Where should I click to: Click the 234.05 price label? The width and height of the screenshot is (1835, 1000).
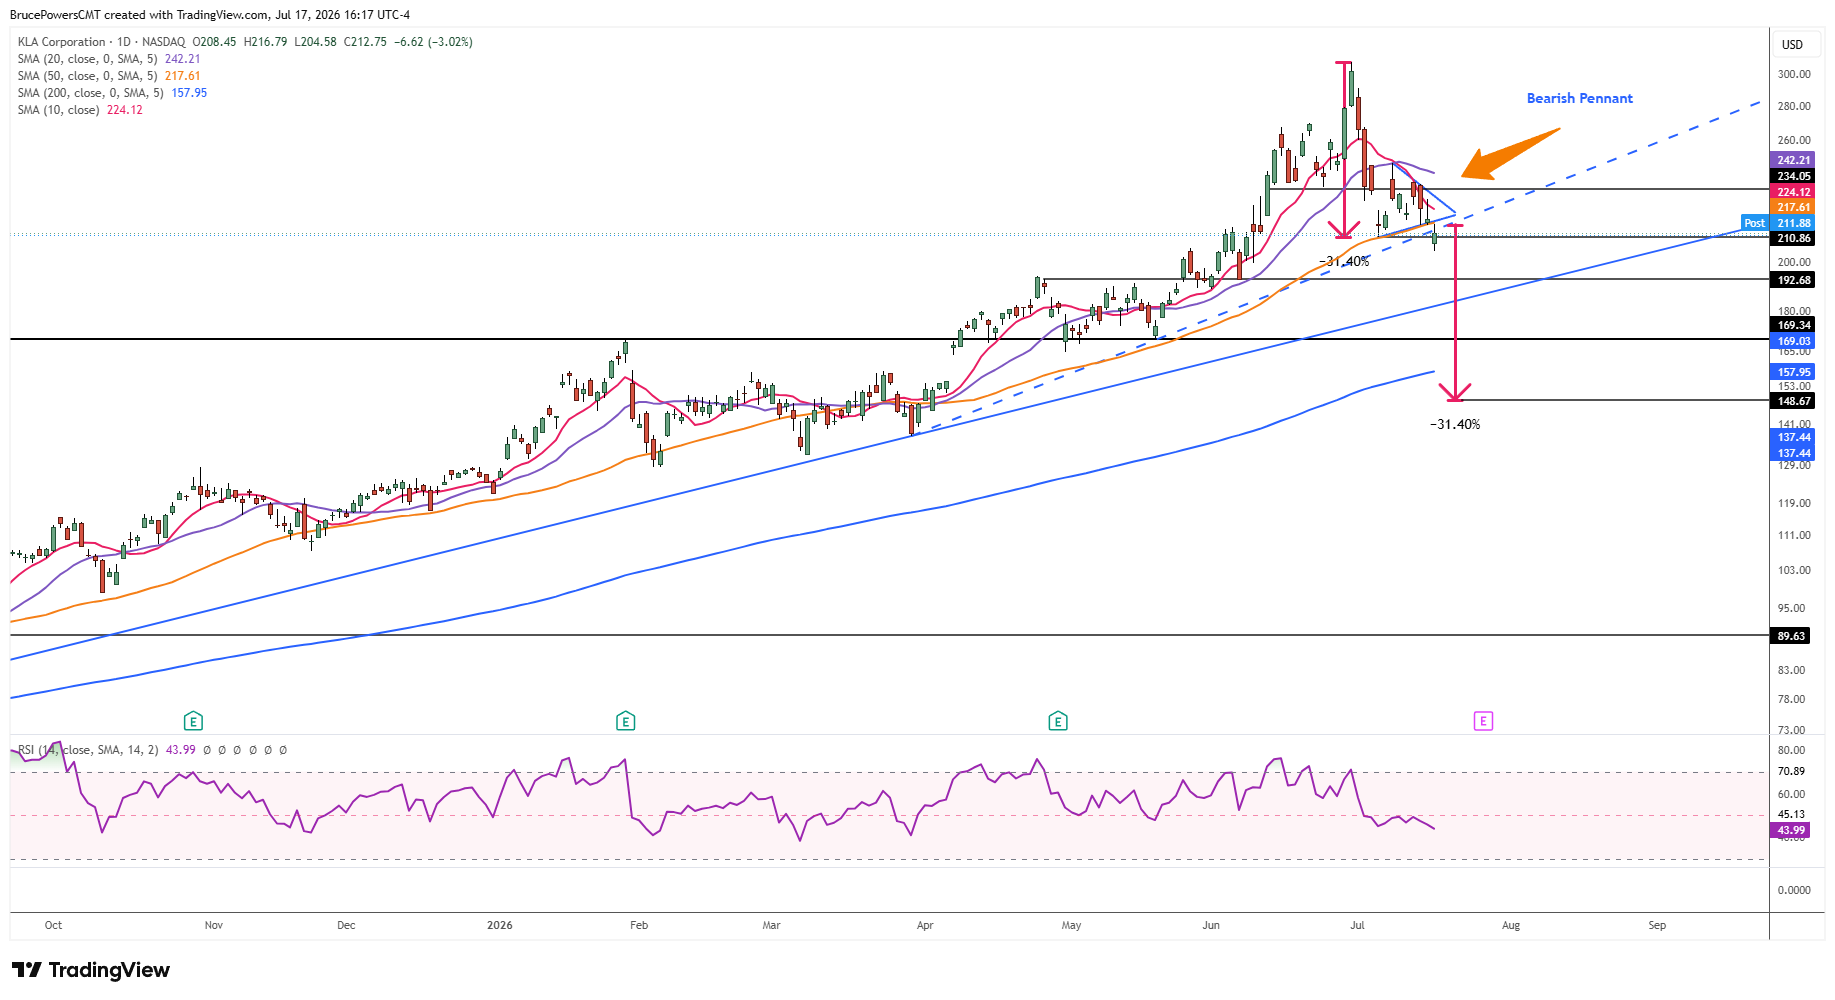click(1793, 176)
